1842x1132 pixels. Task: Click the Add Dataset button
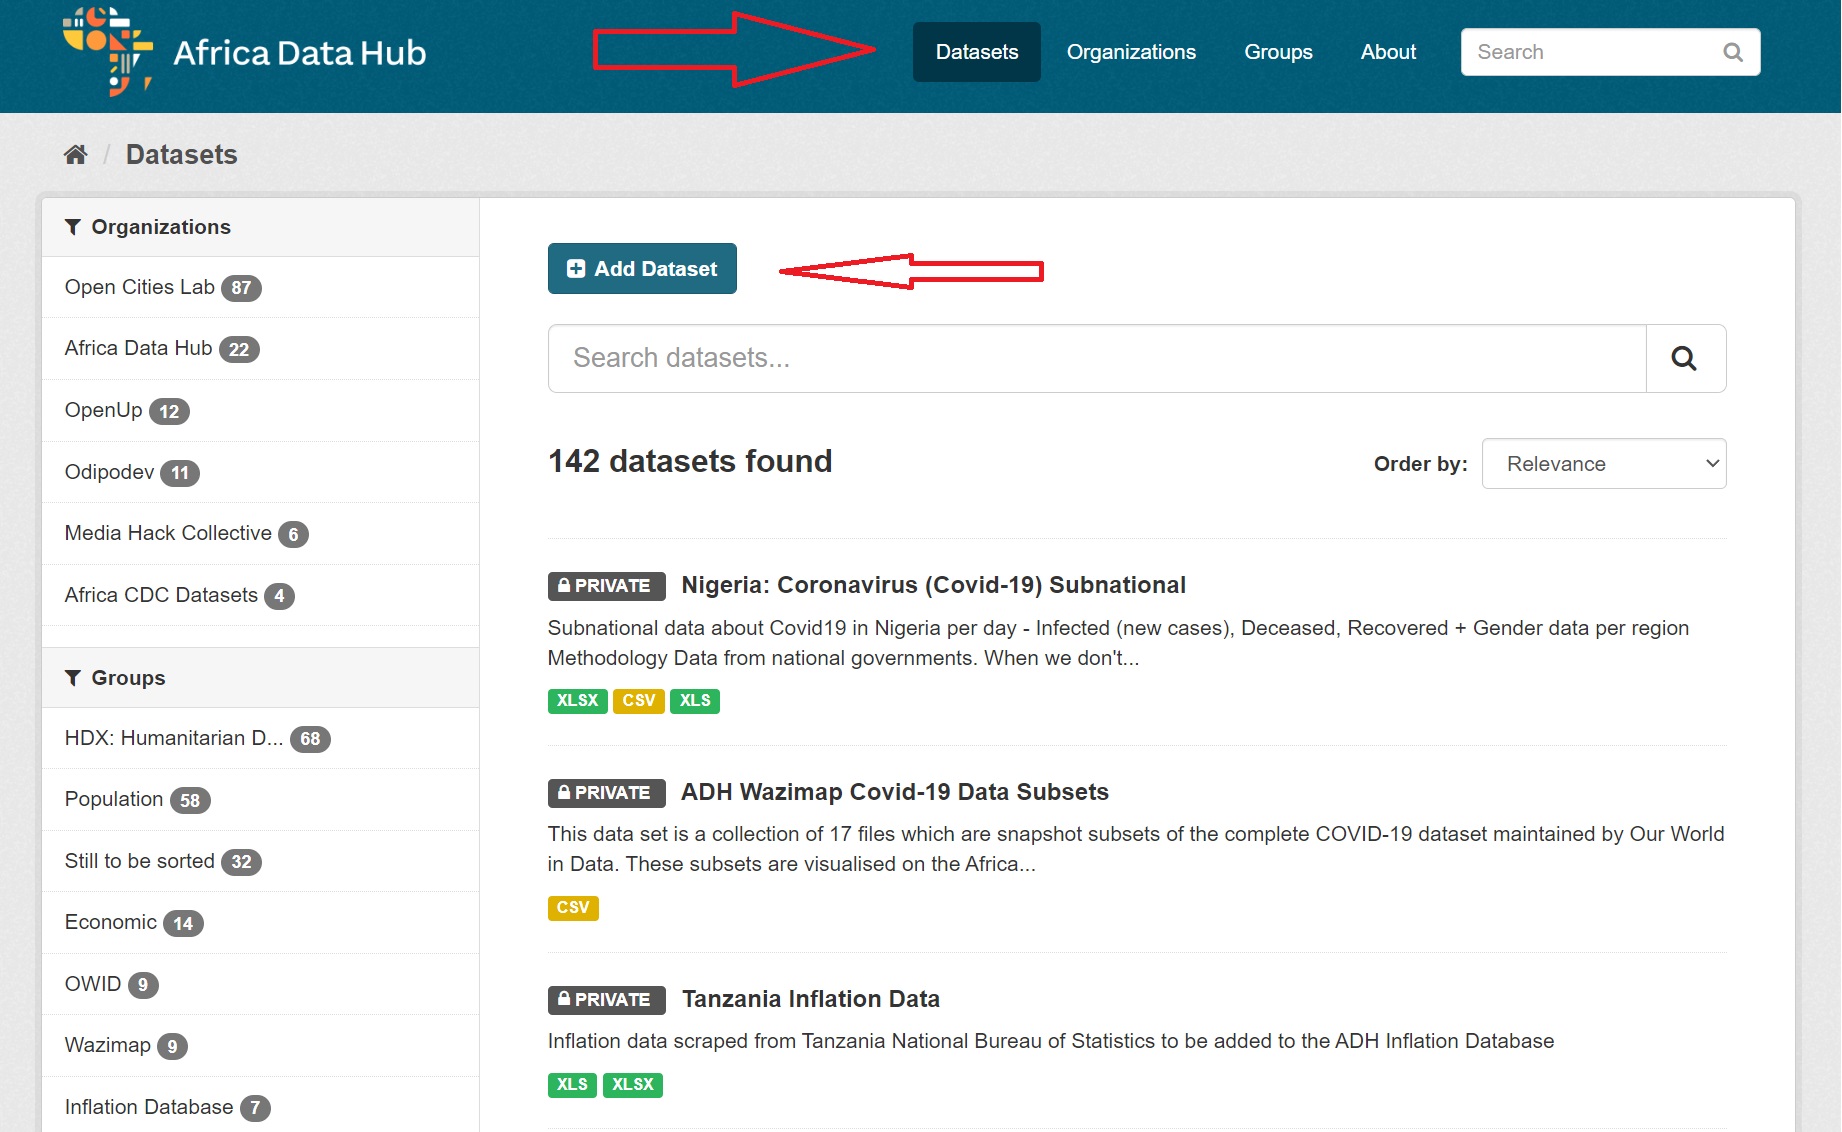(x=642, y=269)
